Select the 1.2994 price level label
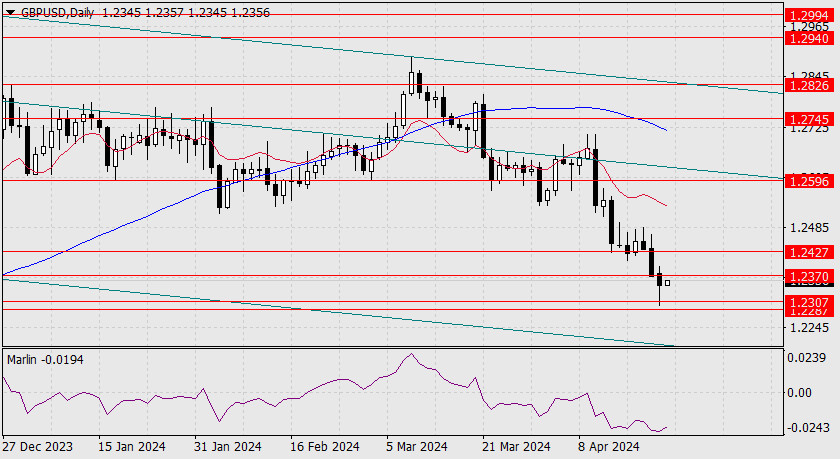 pos(809,16)
